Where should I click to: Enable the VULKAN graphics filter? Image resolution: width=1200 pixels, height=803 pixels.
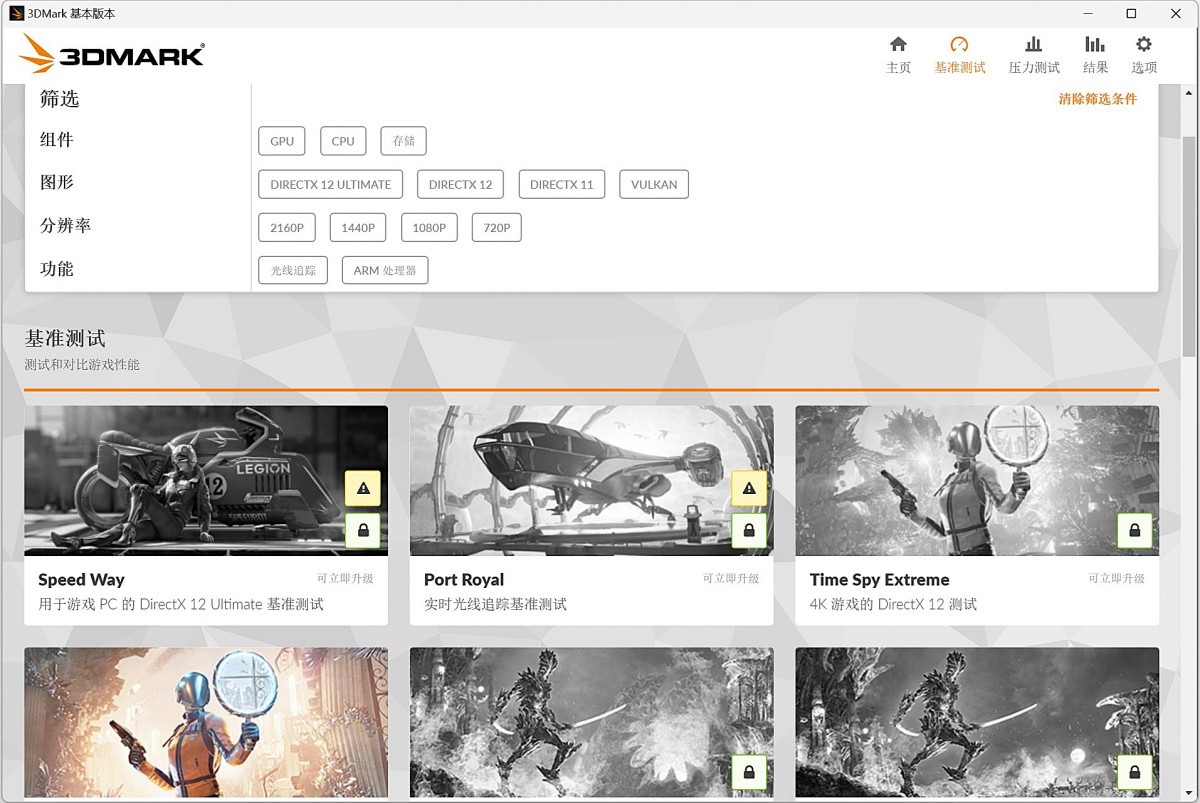tap(654, 184)
